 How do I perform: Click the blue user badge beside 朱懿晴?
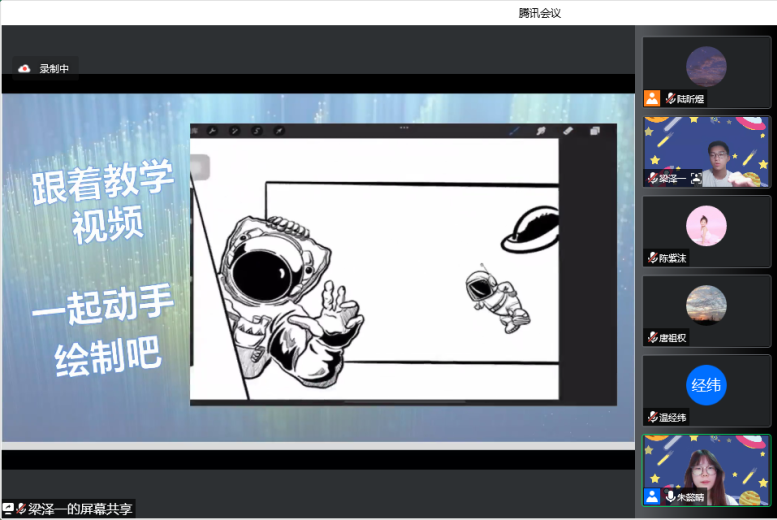652,496
